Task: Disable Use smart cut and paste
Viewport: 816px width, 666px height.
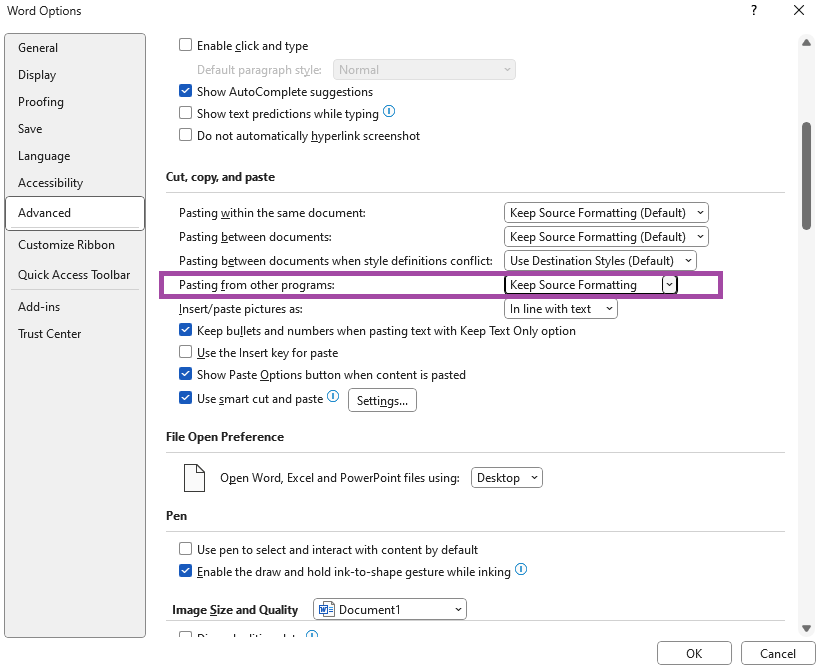Action: [185, 398]
